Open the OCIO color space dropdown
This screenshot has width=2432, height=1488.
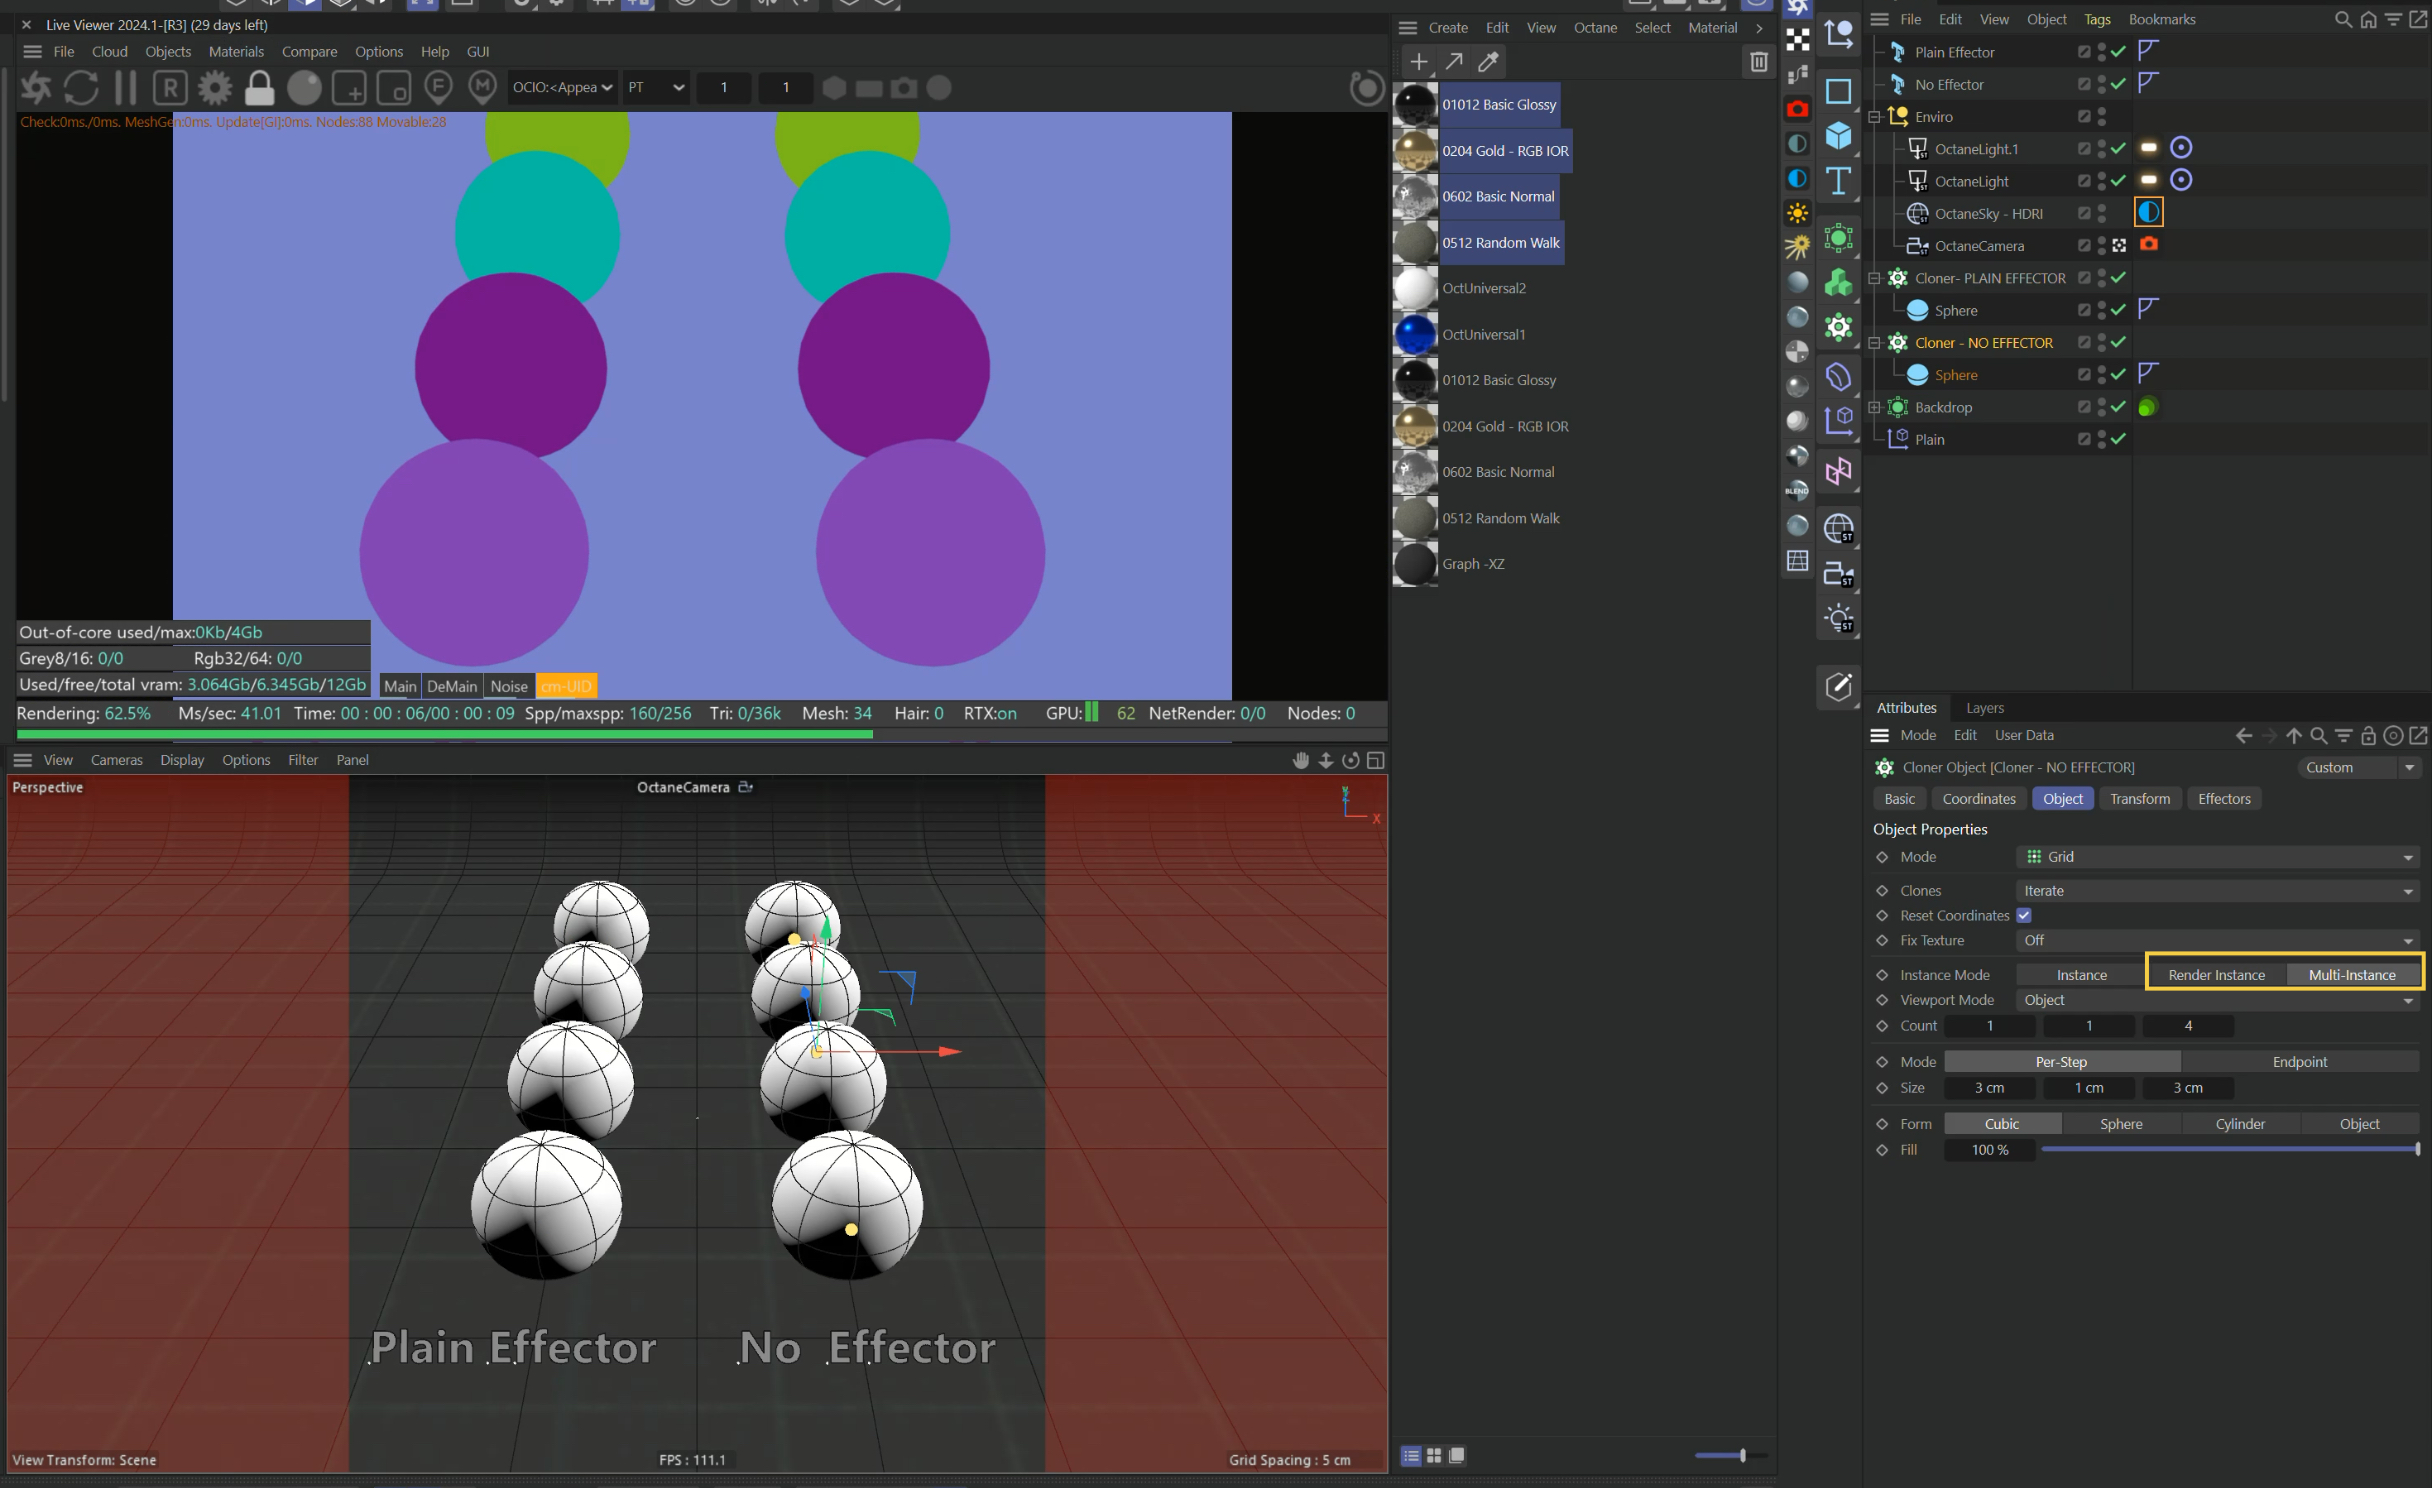pos(562,88)
